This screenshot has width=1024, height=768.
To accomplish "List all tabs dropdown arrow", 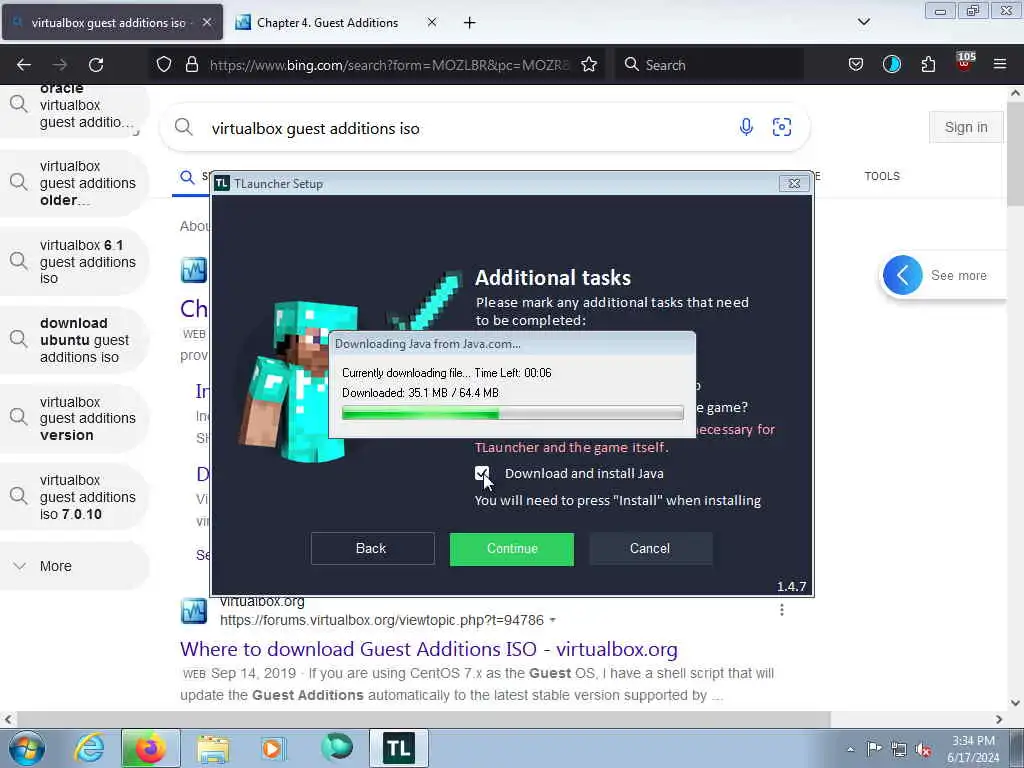I will (x=863, y=22).
